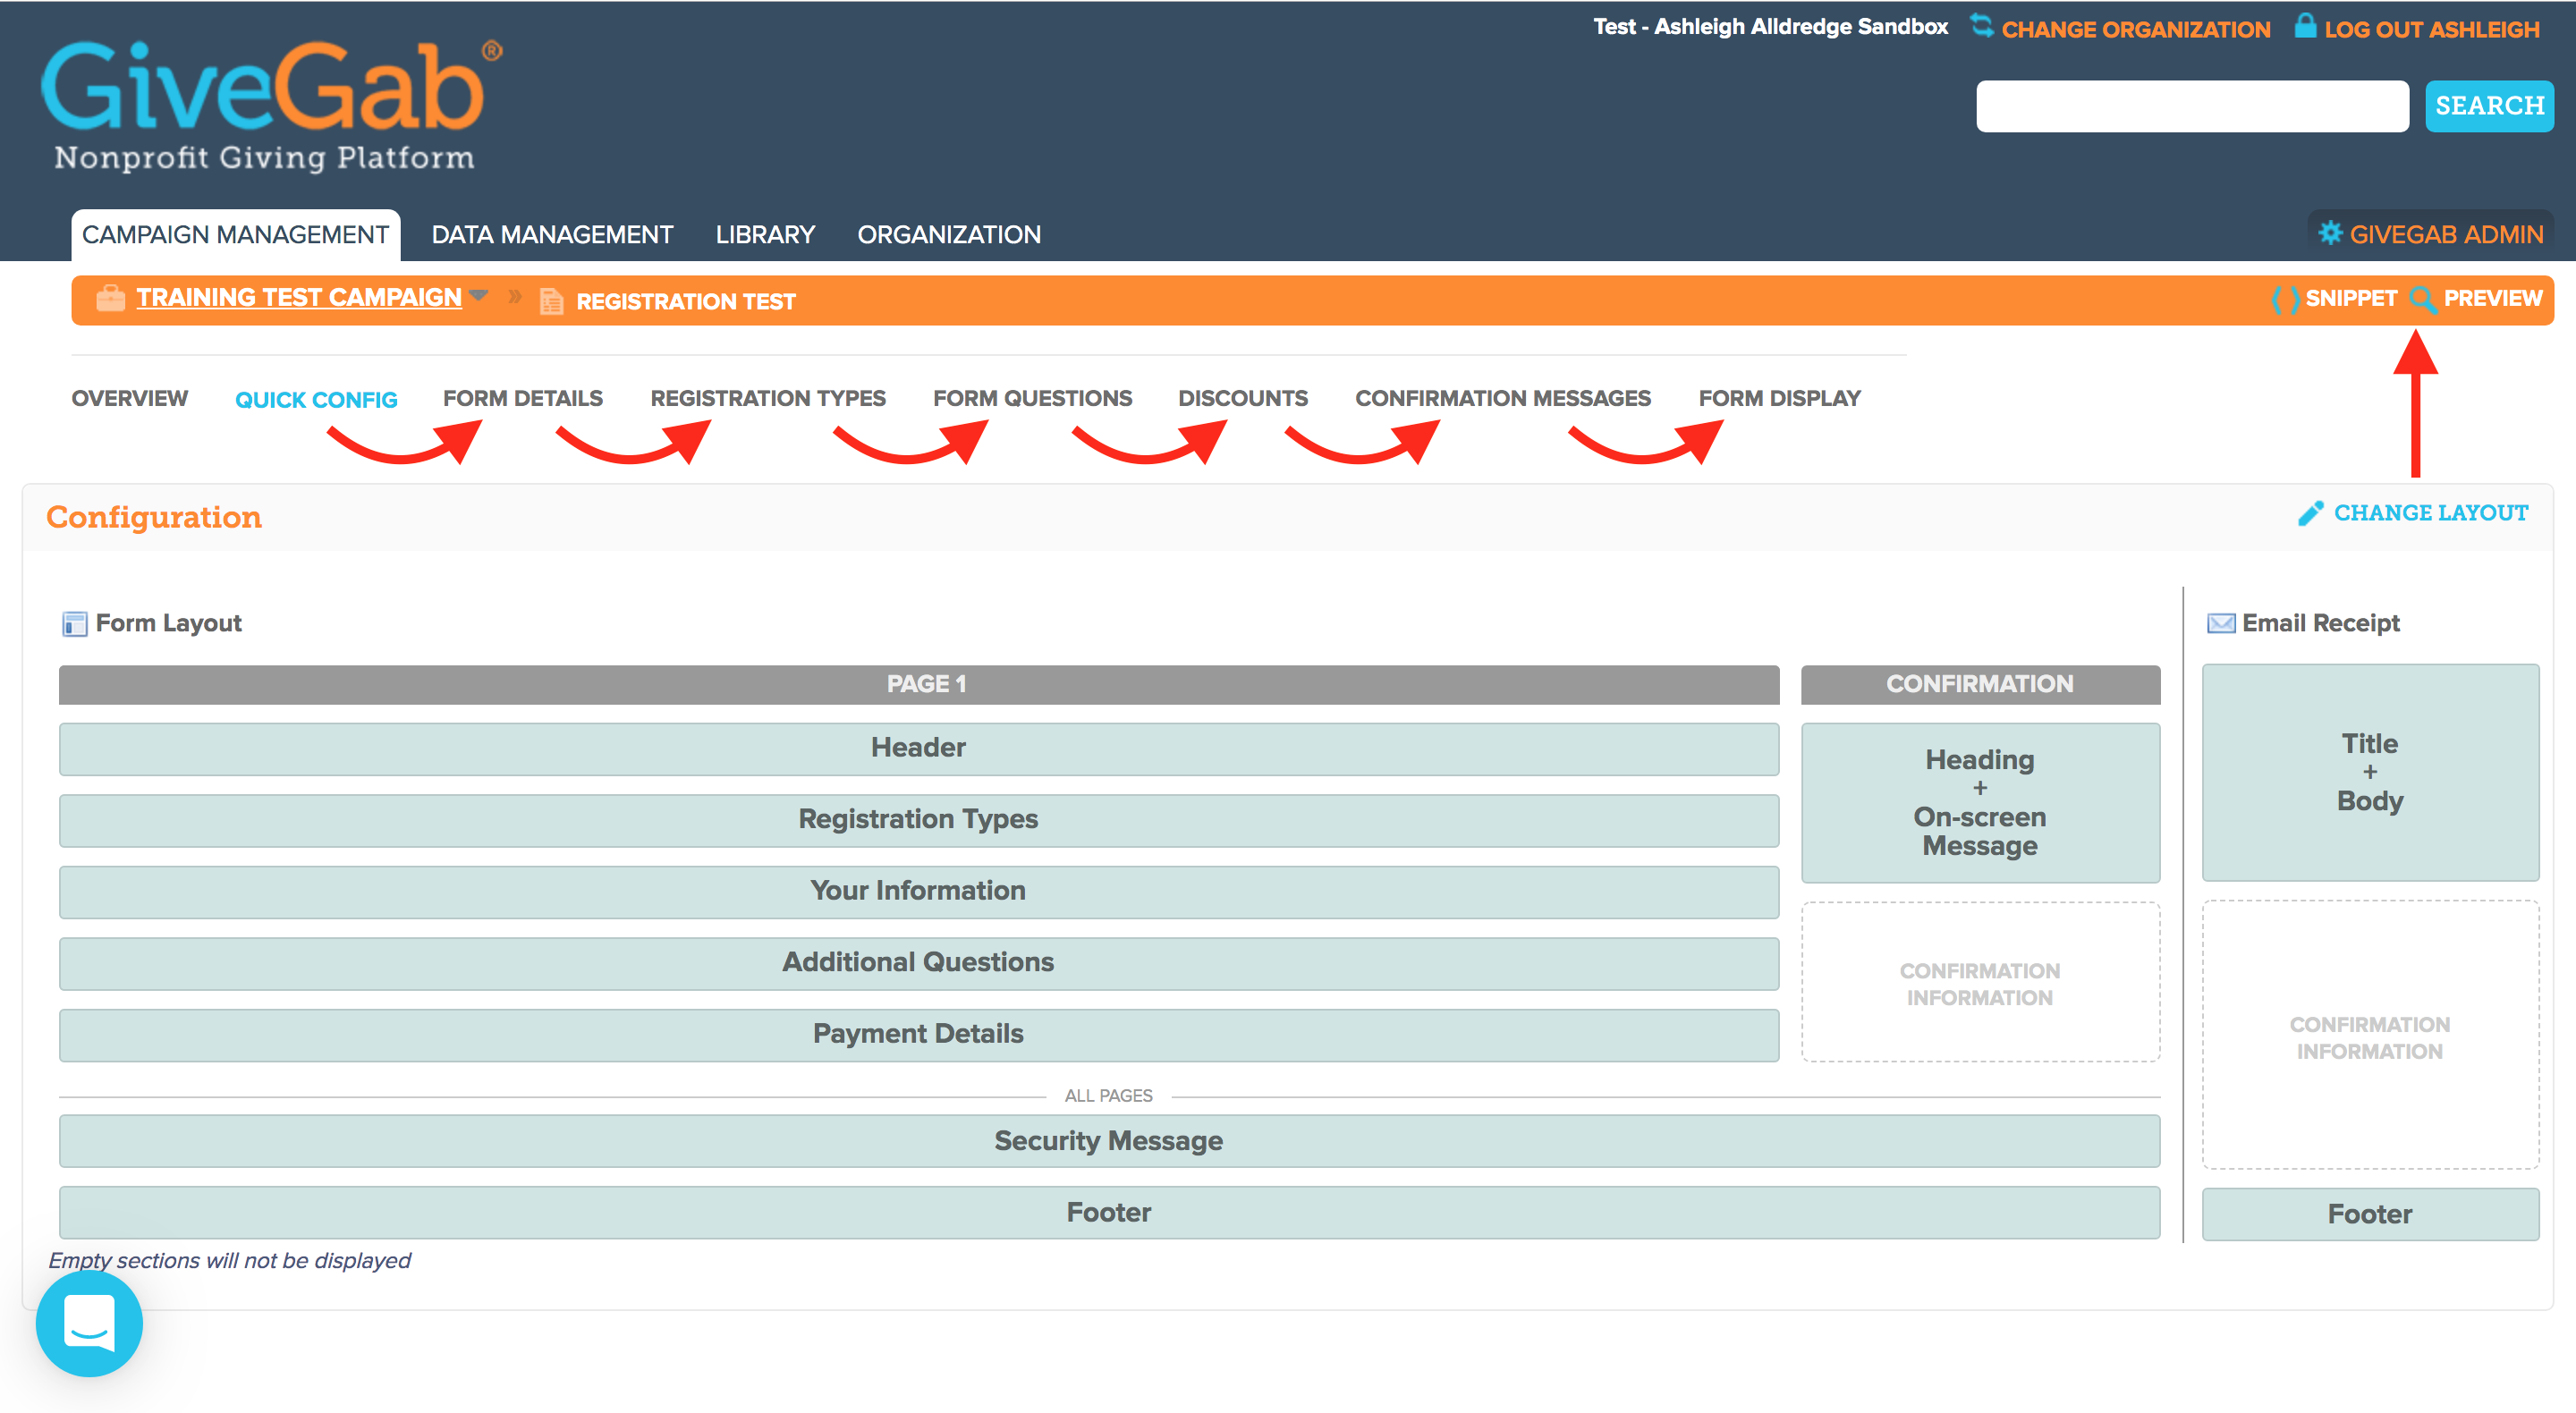This screenshot has height=1413, width=2576.
Task: Select the Header form section
Action: click(919, 749)
